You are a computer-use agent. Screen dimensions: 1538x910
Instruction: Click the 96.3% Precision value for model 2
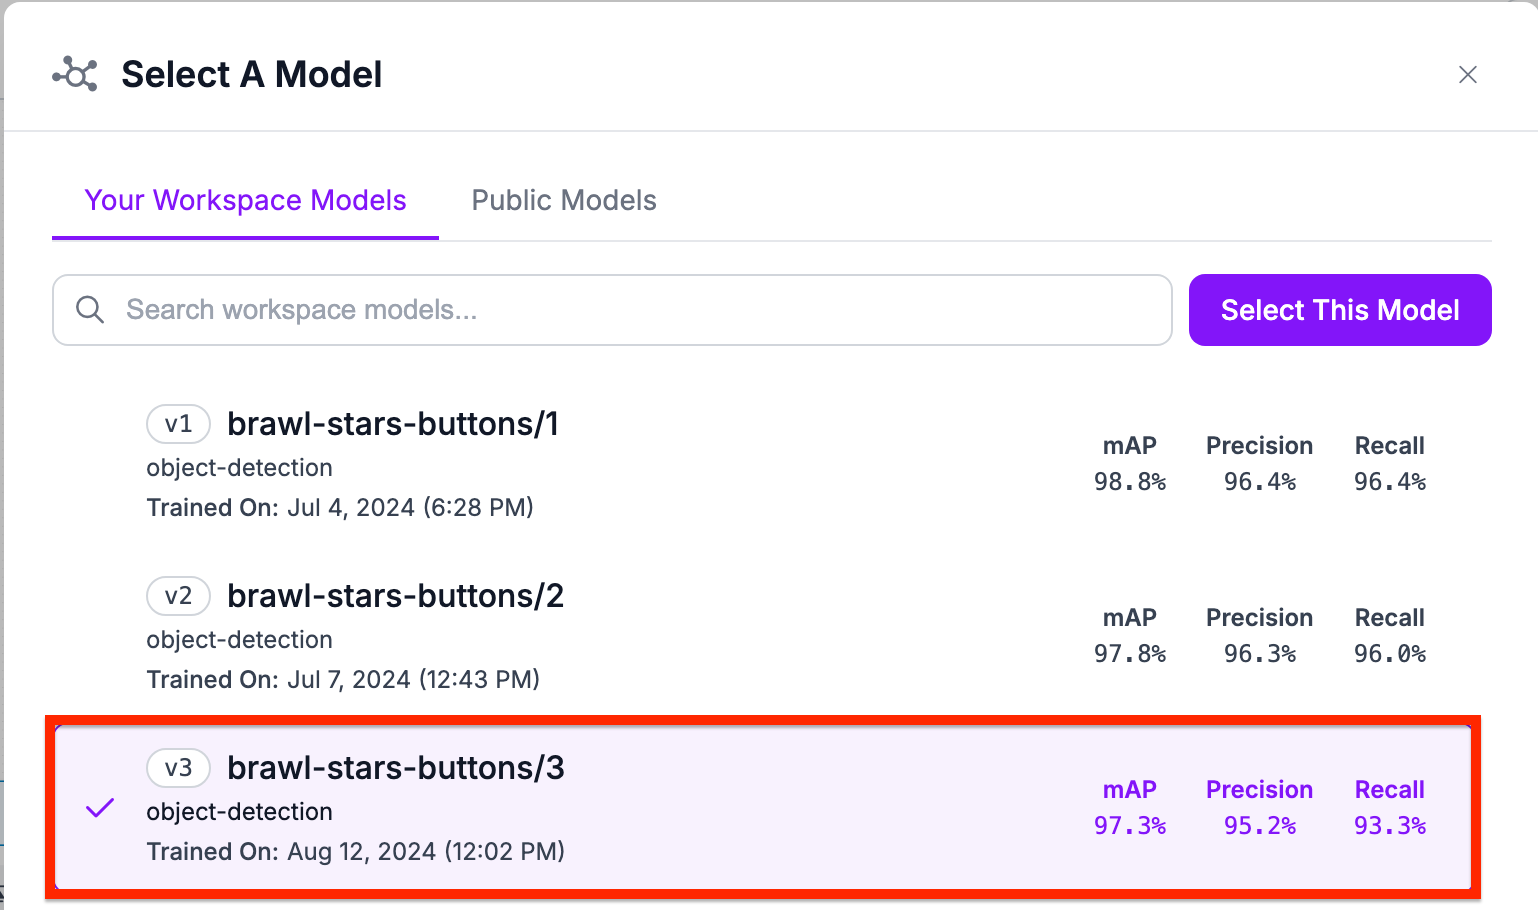tap(1259, 654)
